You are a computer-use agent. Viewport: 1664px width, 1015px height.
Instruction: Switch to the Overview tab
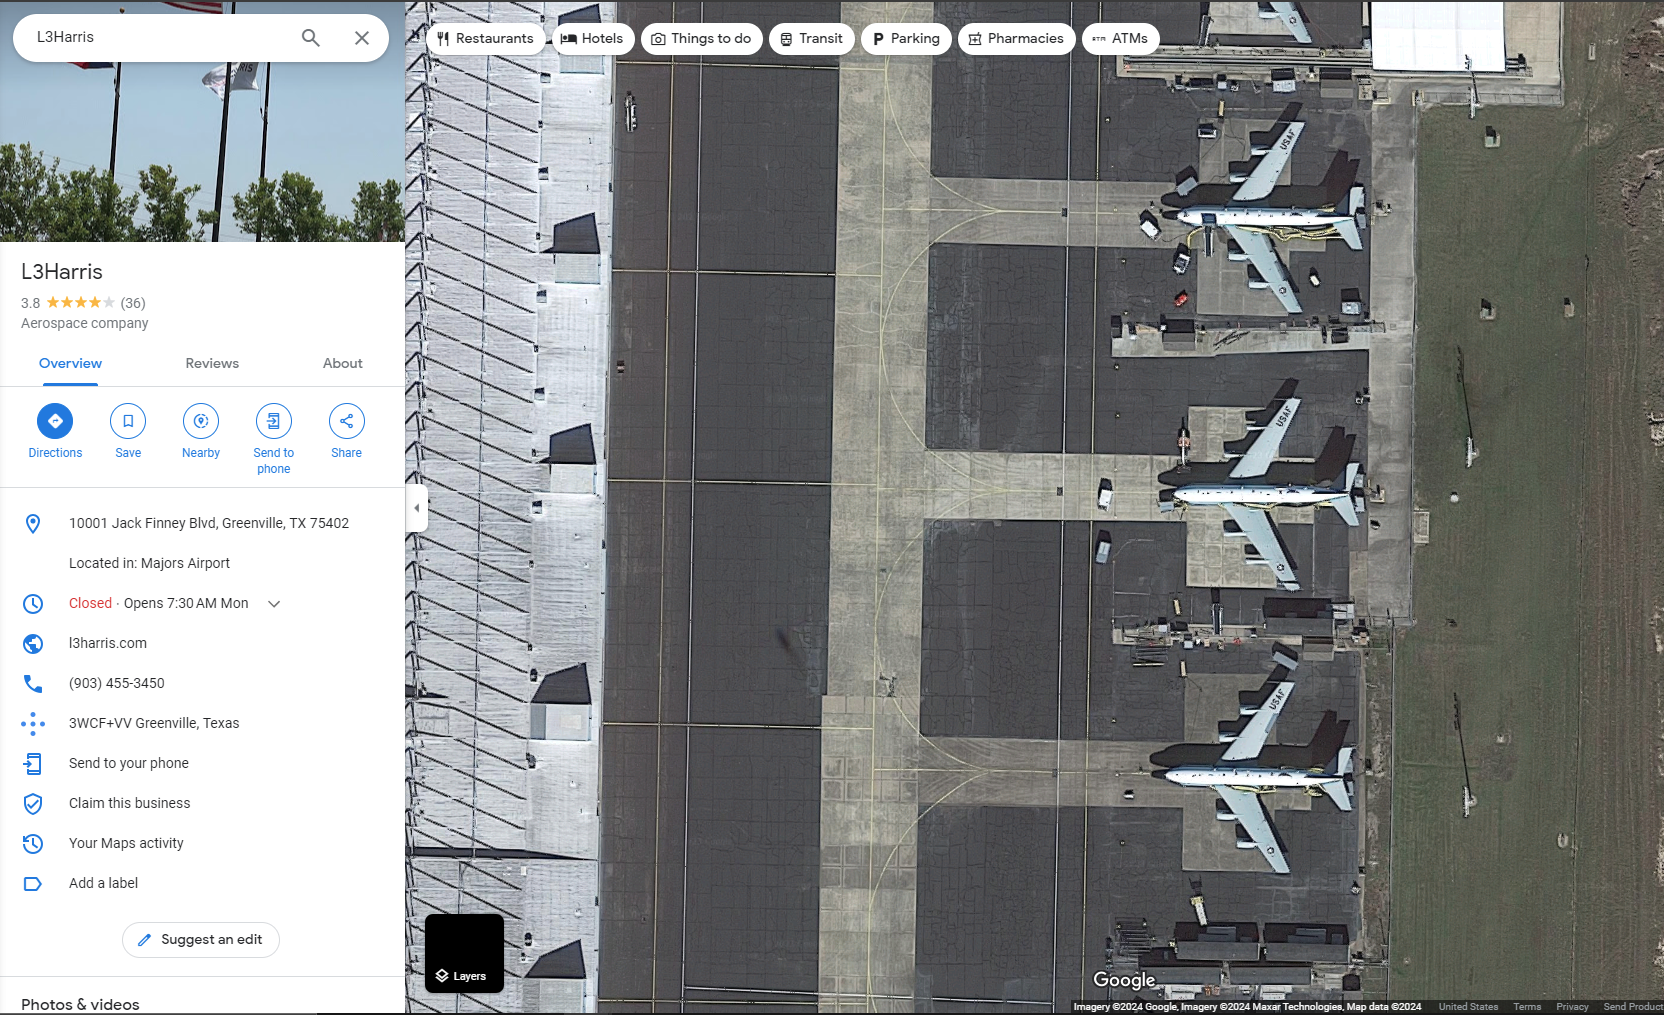point(70,364)
